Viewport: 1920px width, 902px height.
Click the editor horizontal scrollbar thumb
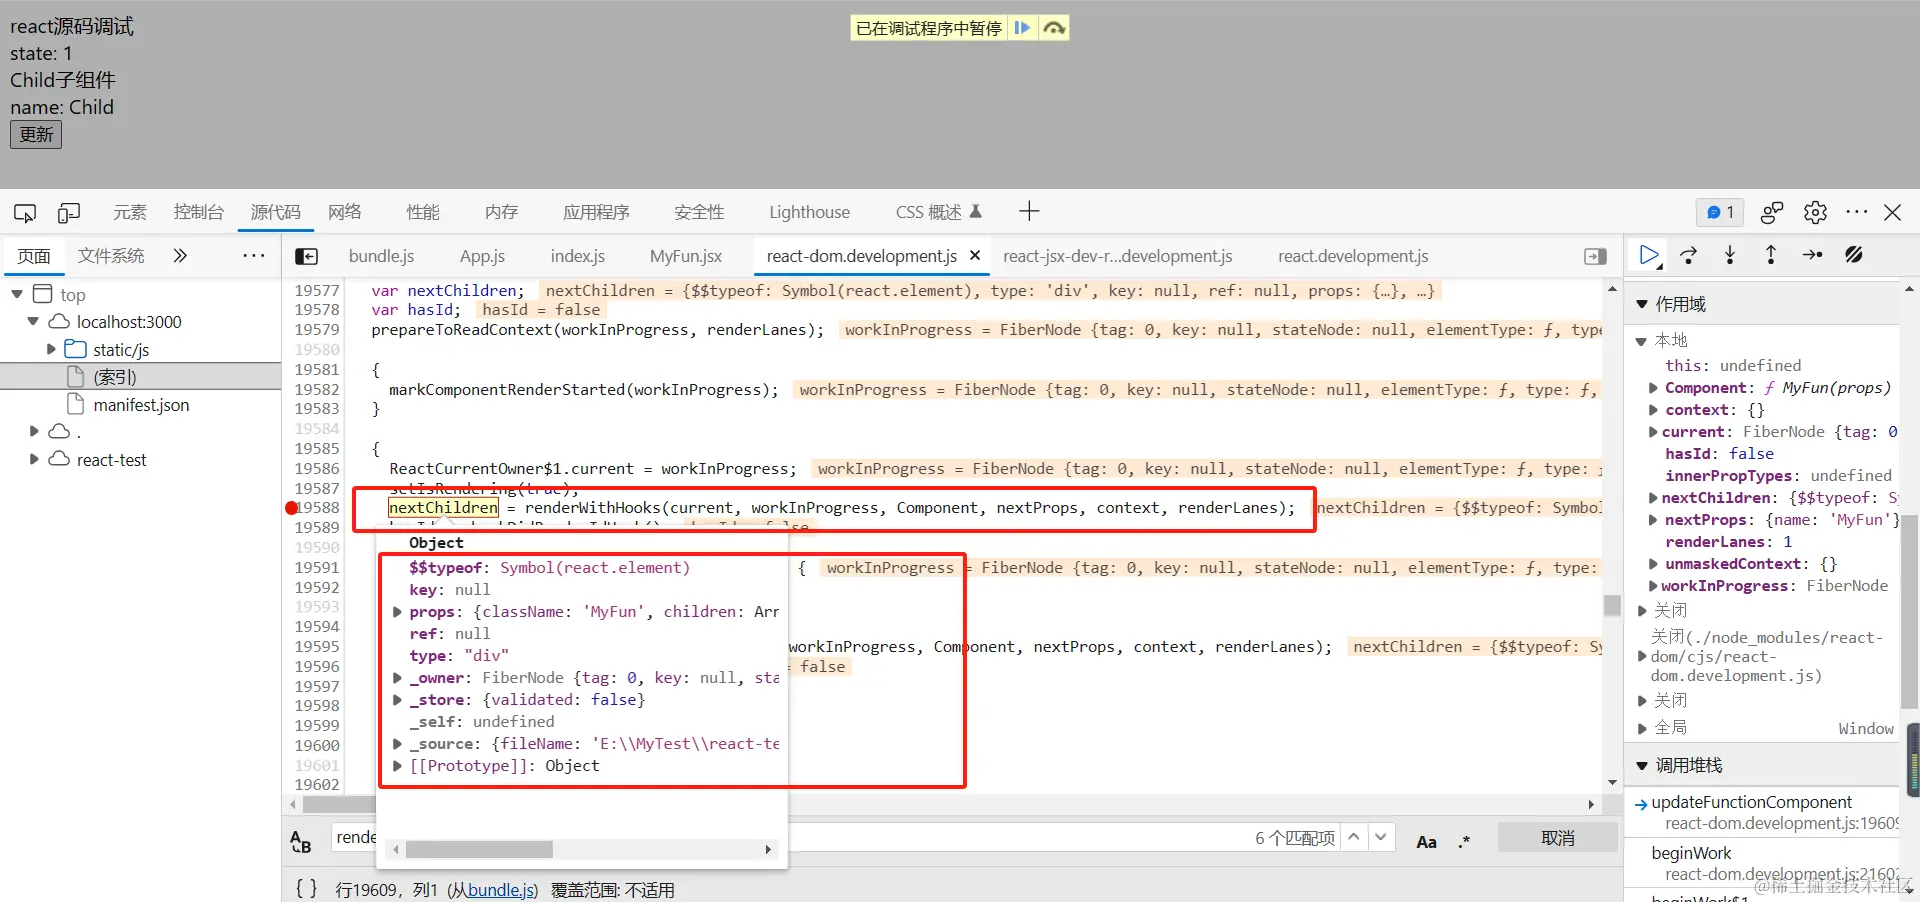click(340, 804)
